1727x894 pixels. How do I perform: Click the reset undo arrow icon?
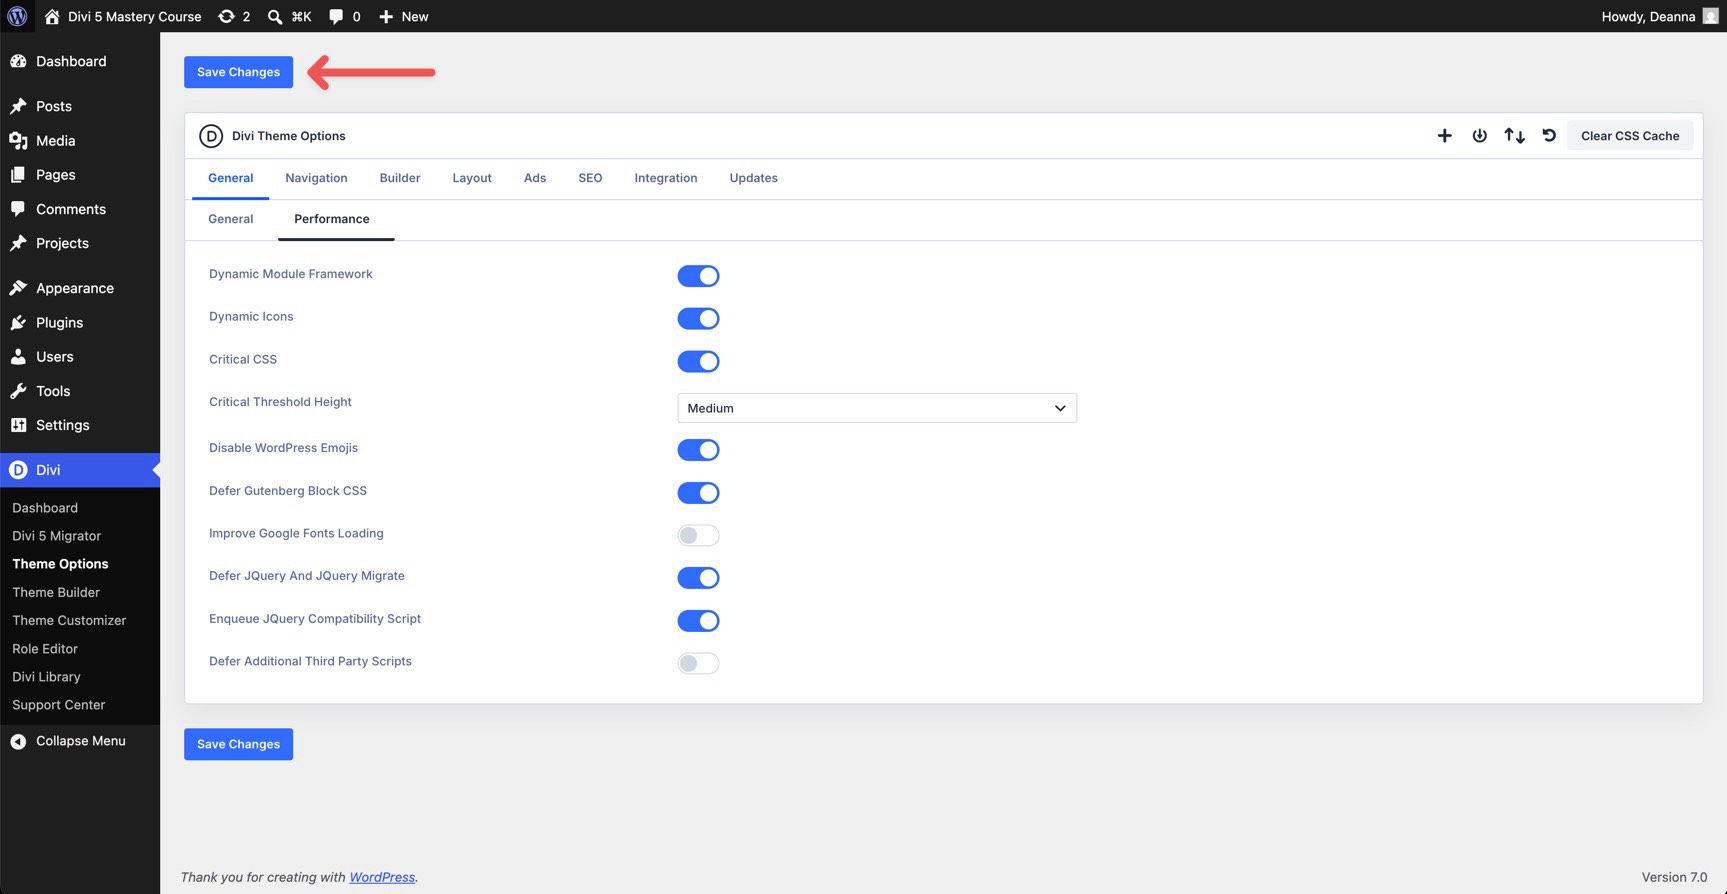(1549, 136)
